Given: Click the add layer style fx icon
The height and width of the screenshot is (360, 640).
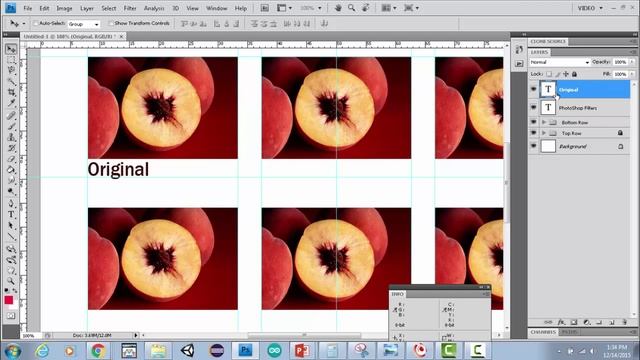Looking at the screenshot, I should [561, 322].
